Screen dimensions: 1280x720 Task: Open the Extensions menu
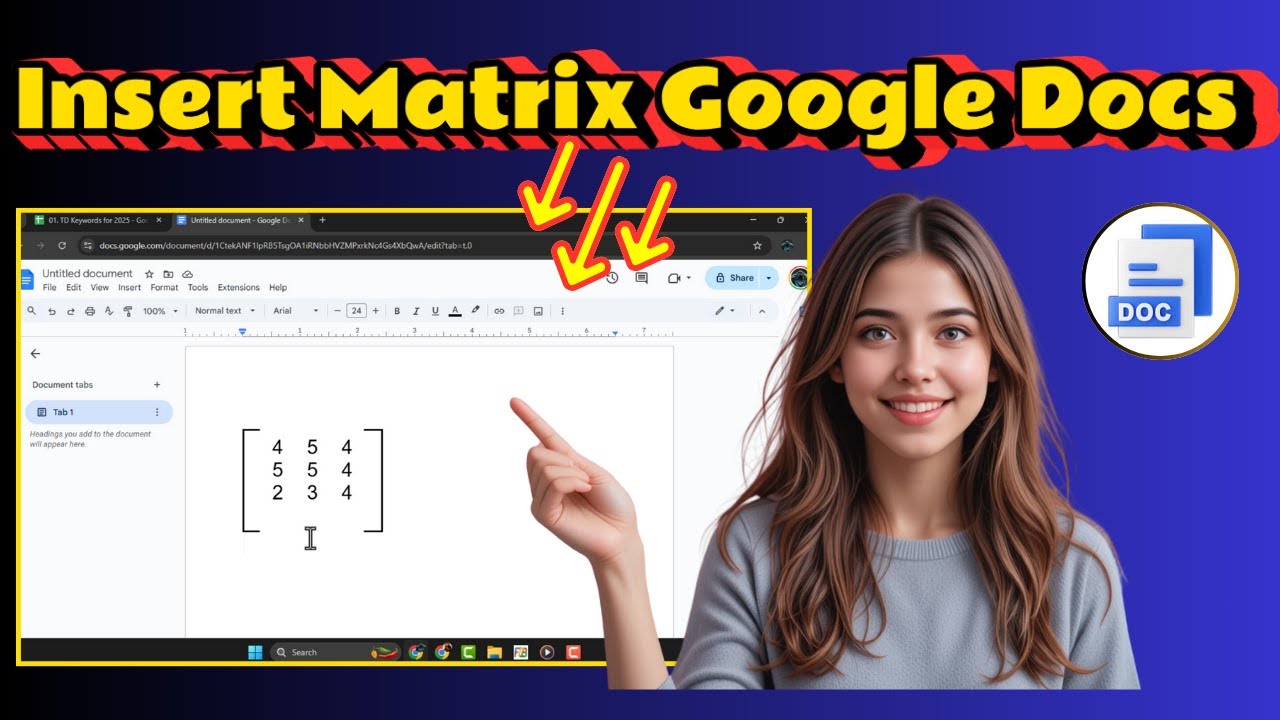pos(238,288)
